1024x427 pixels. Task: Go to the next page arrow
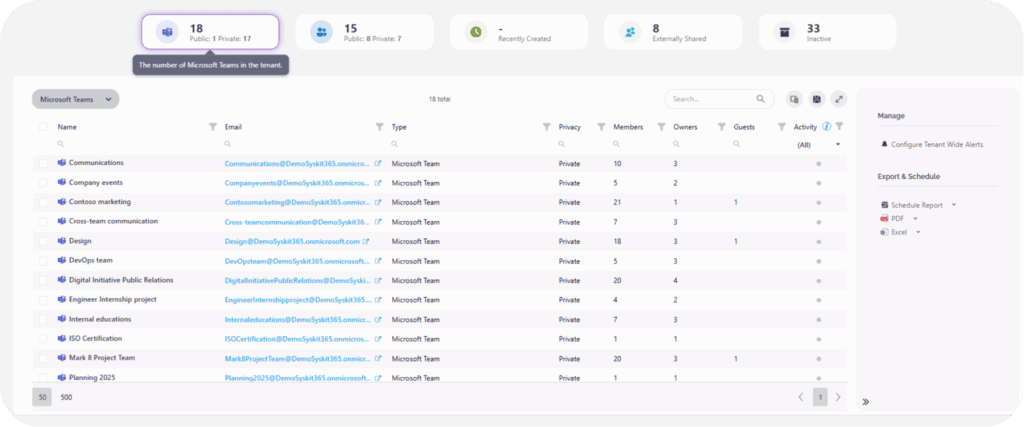coord(838,397)
